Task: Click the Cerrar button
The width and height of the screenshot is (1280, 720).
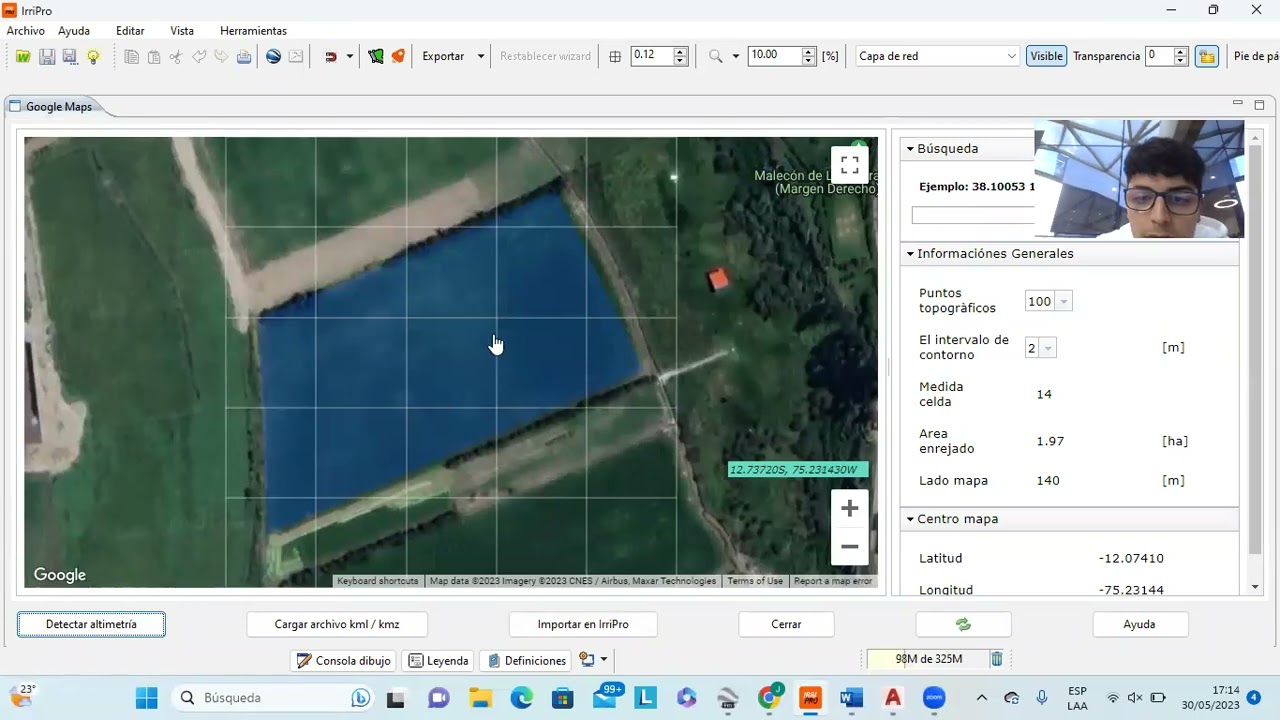Action: [x=786, y=624]
